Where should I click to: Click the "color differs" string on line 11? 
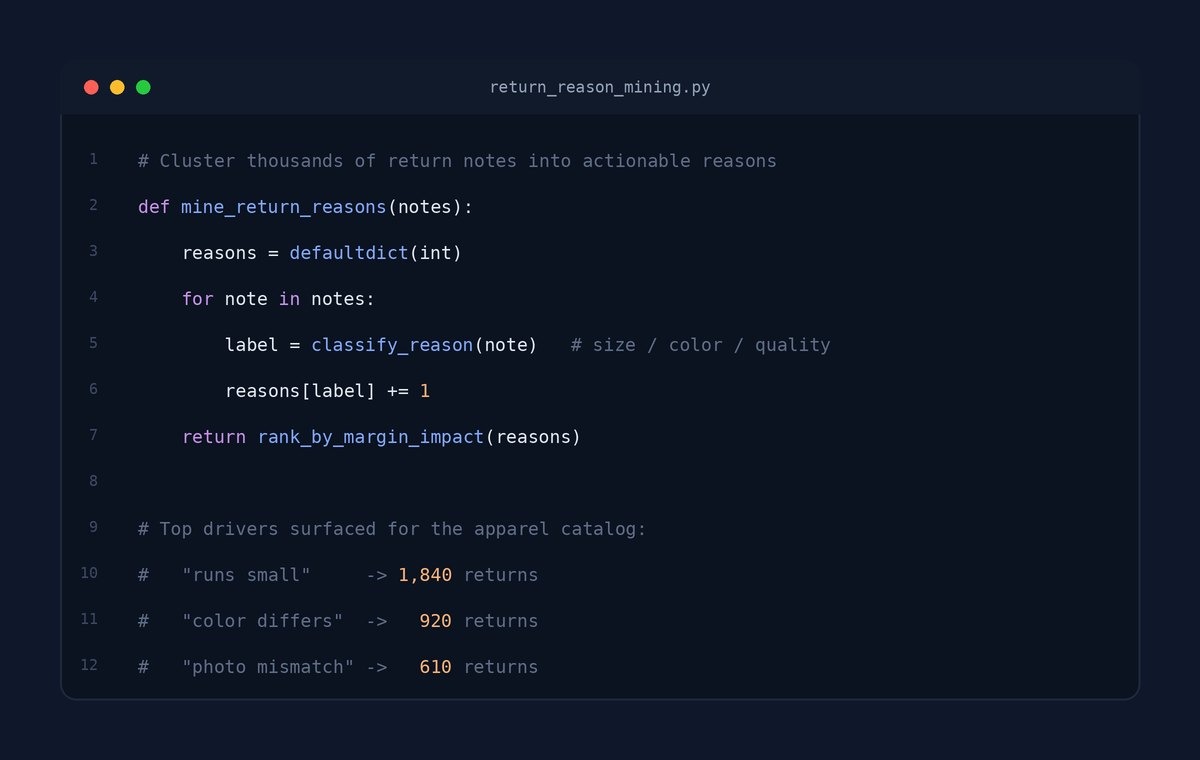(263, 621)
